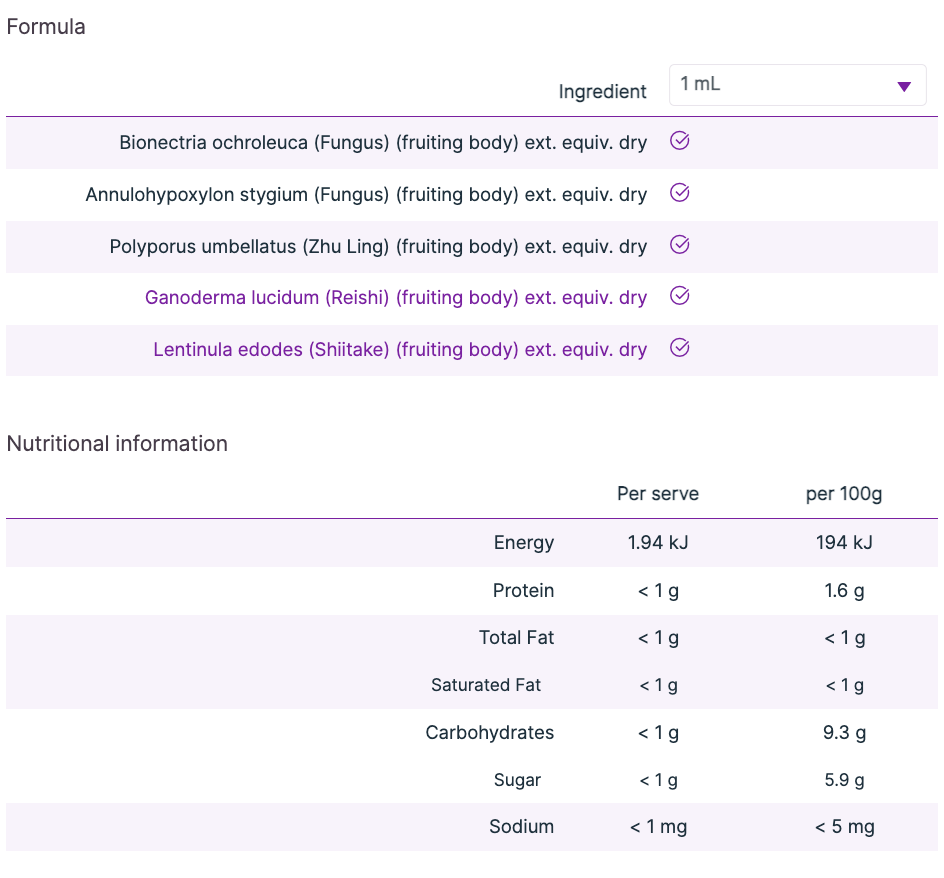Open the 1 mL serving size dropdown

point(796,85)
